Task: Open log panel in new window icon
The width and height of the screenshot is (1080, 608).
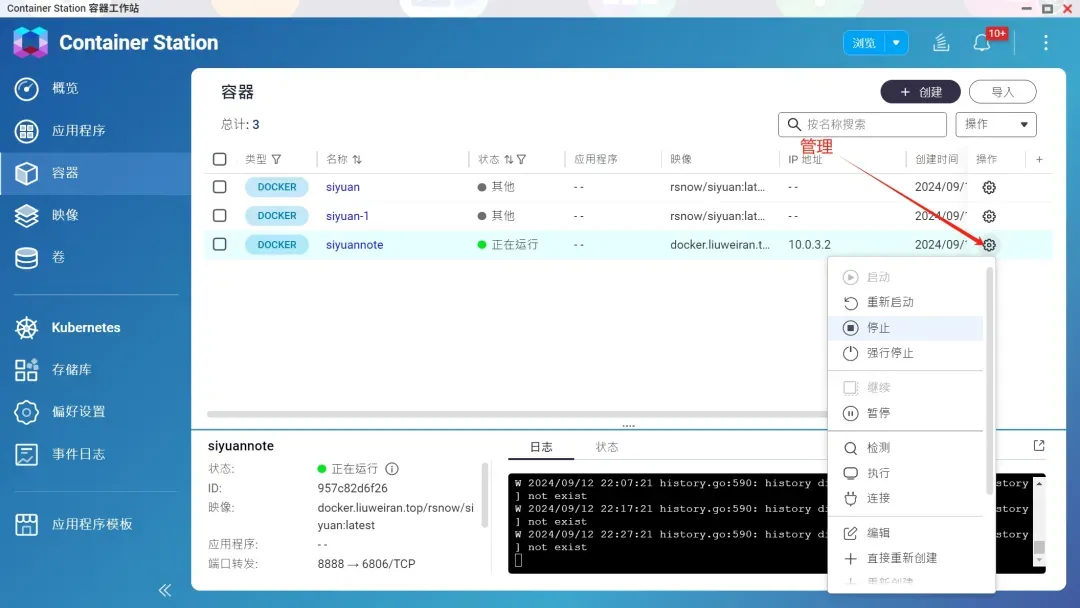Action: pyautogui.click(x=1039, y=446)
